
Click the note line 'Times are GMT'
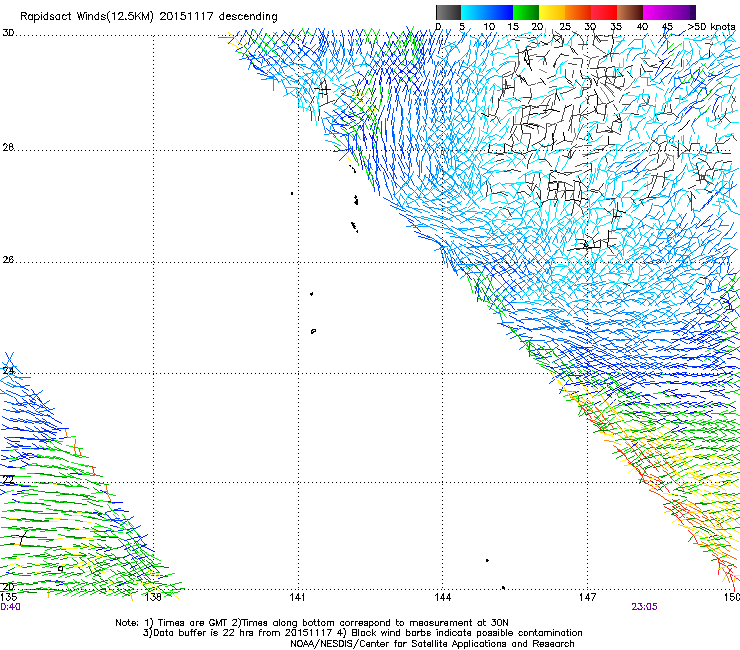tap(312, 623)
